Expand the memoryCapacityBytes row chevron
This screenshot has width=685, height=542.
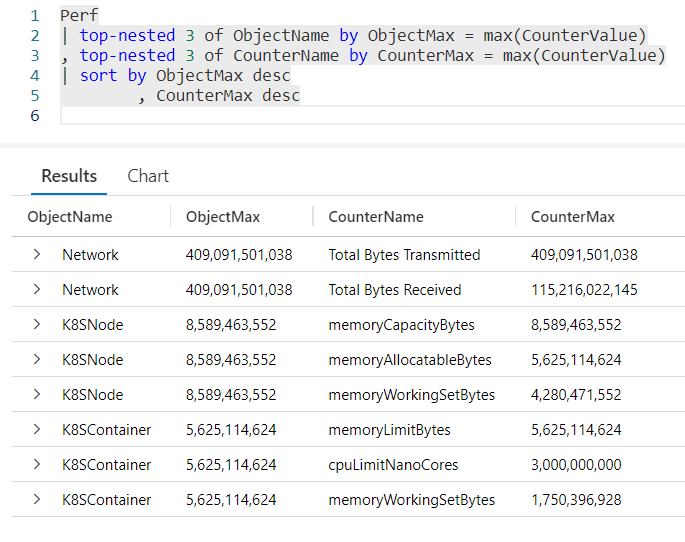coord(37,325)
